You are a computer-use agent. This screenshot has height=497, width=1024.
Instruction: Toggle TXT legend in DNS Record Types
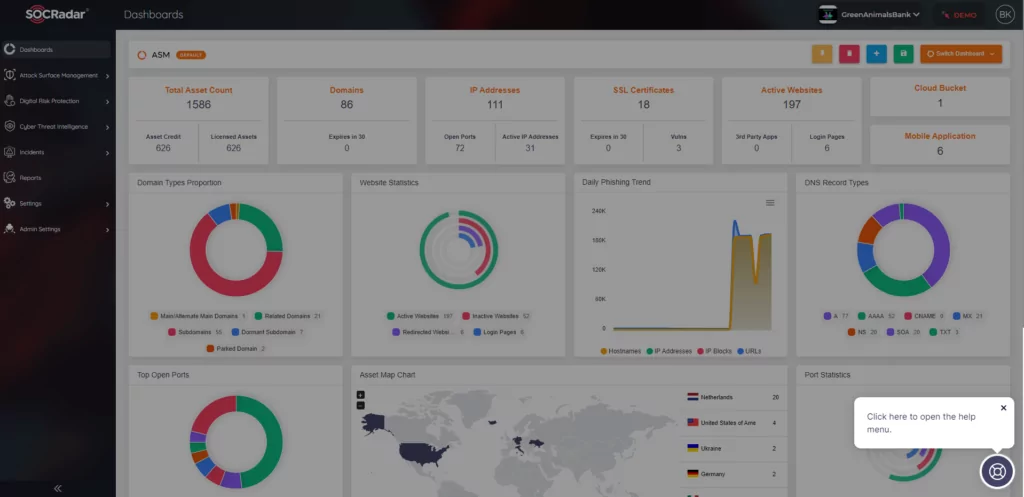944,332
